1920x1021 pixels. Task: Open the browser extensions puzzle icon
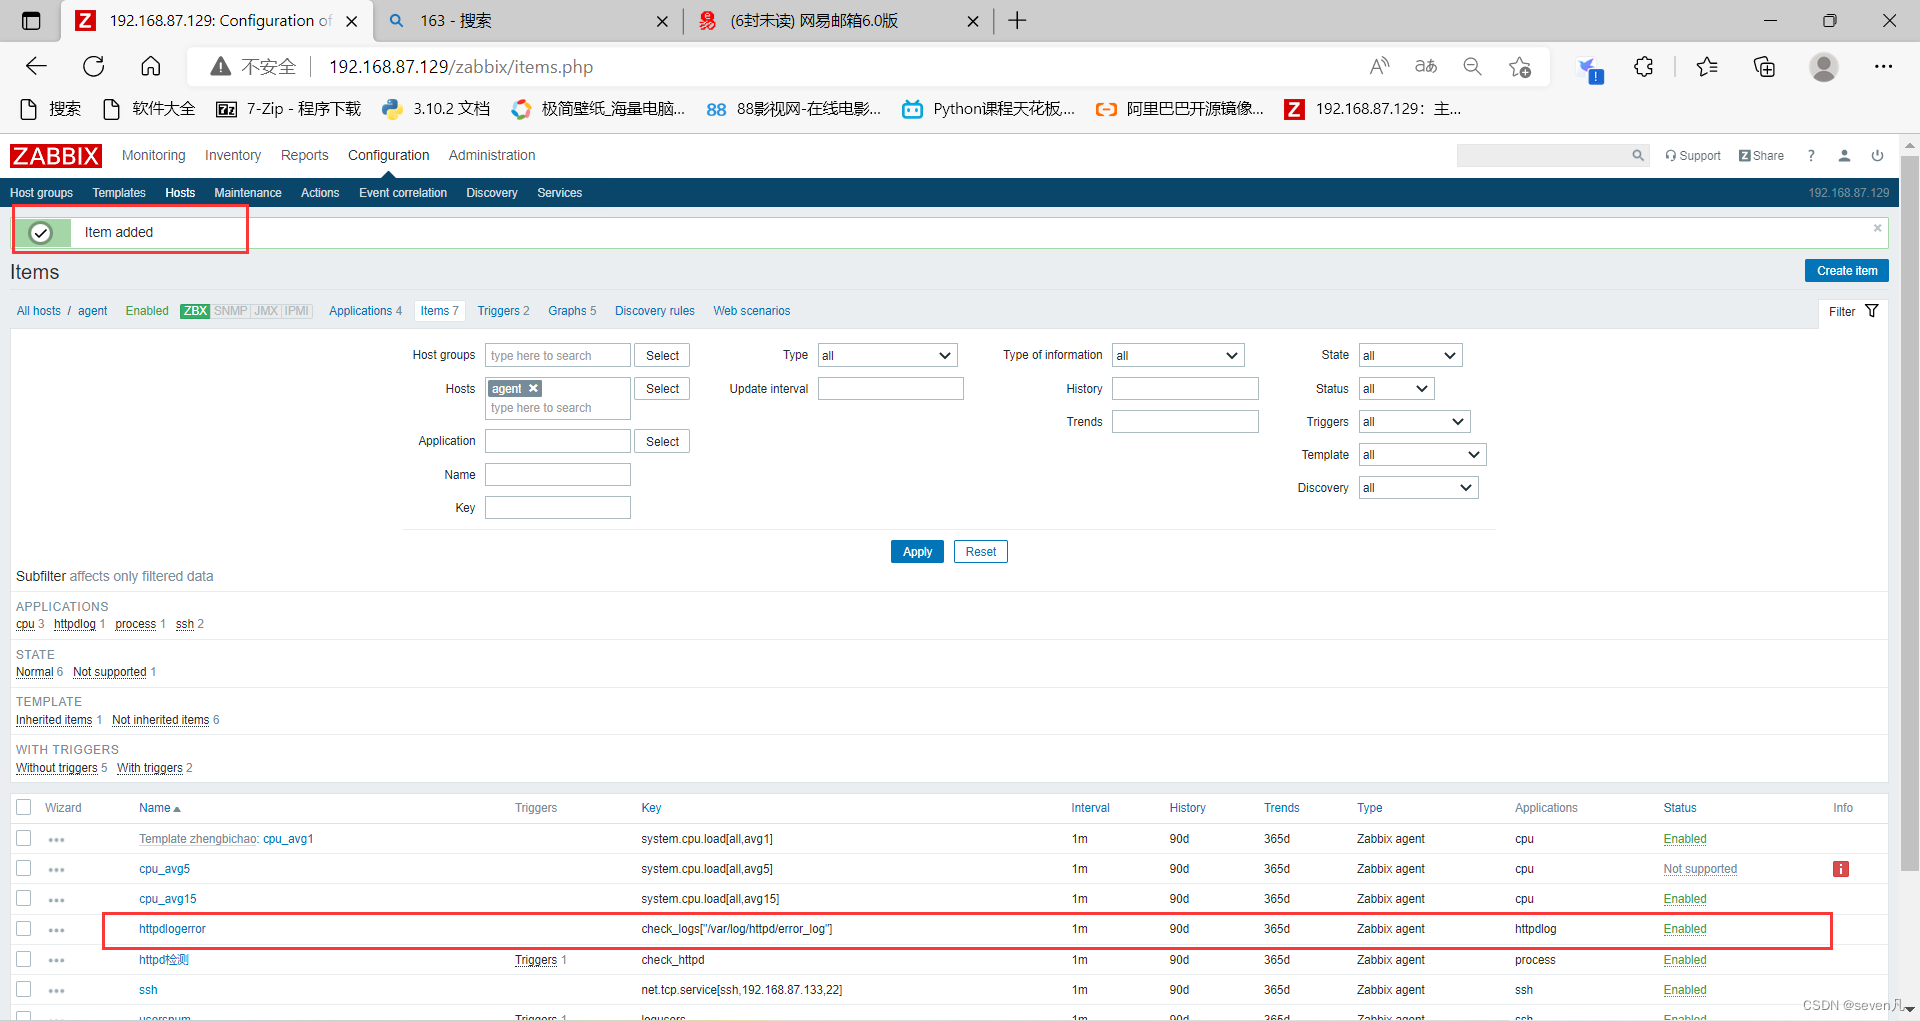(x=1644, y=67)
